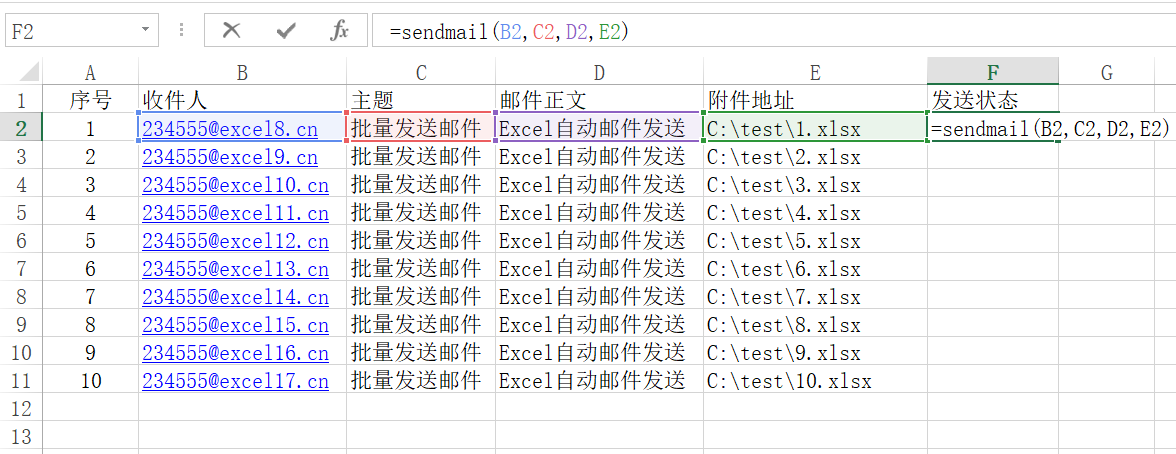Select cell C:\test\4.xlsx

tap(815, 212)
